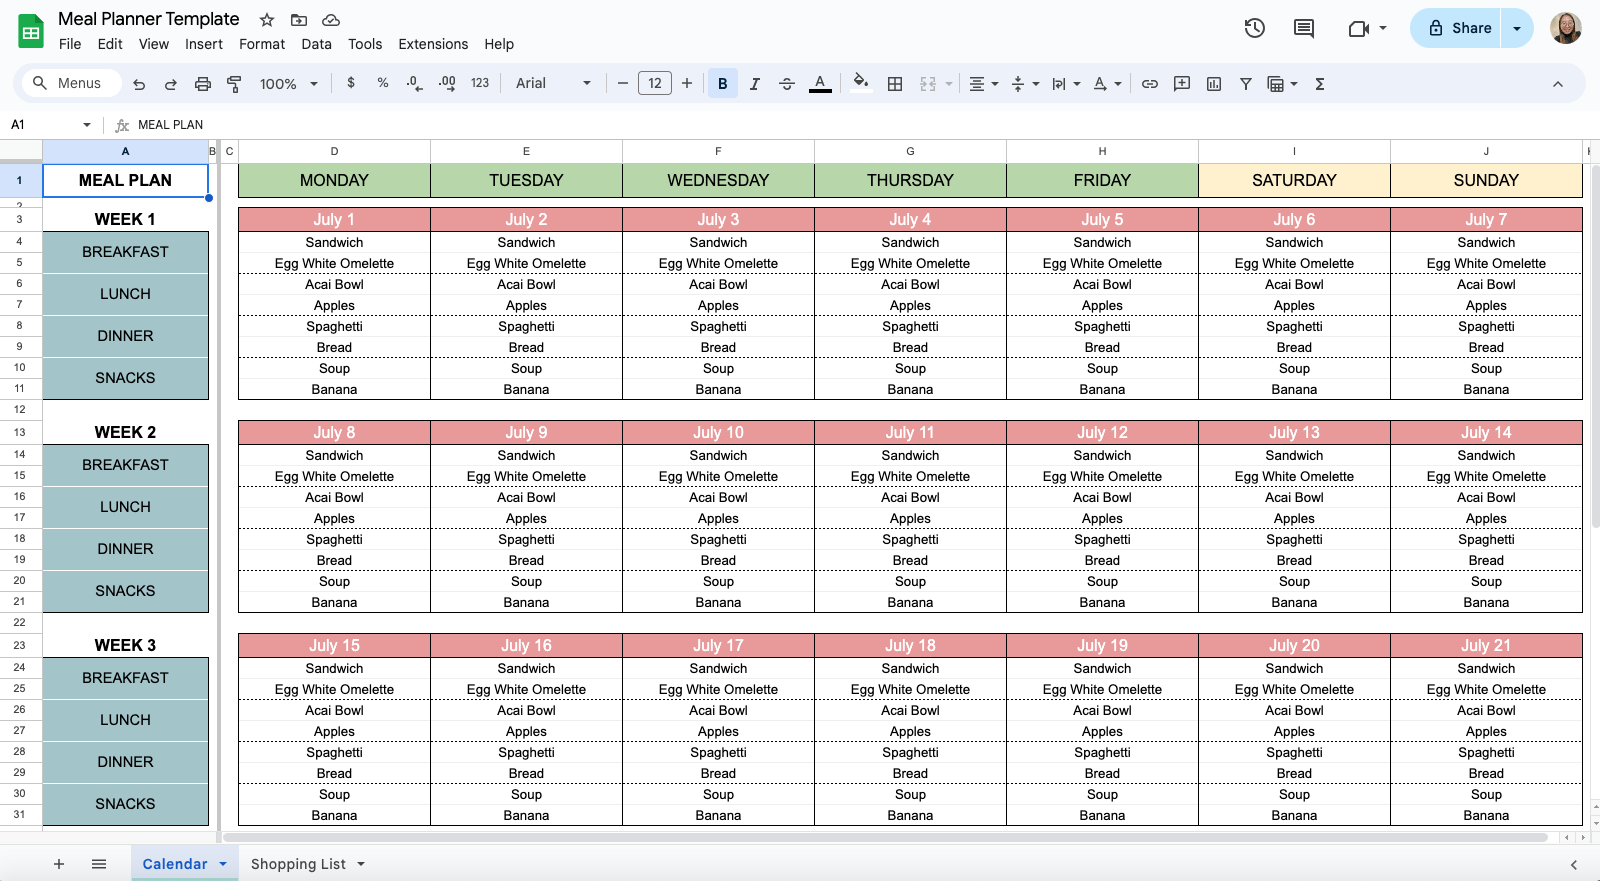Toggle Strikethrough formatting

pyautogui.click(x=787, y=84)
